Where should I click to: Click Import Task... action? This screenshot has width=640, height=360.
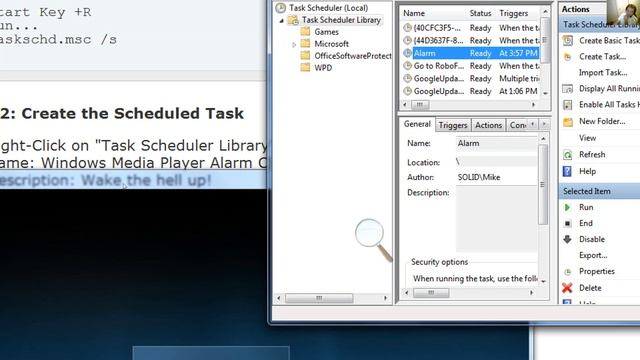[x=603, y=73]
